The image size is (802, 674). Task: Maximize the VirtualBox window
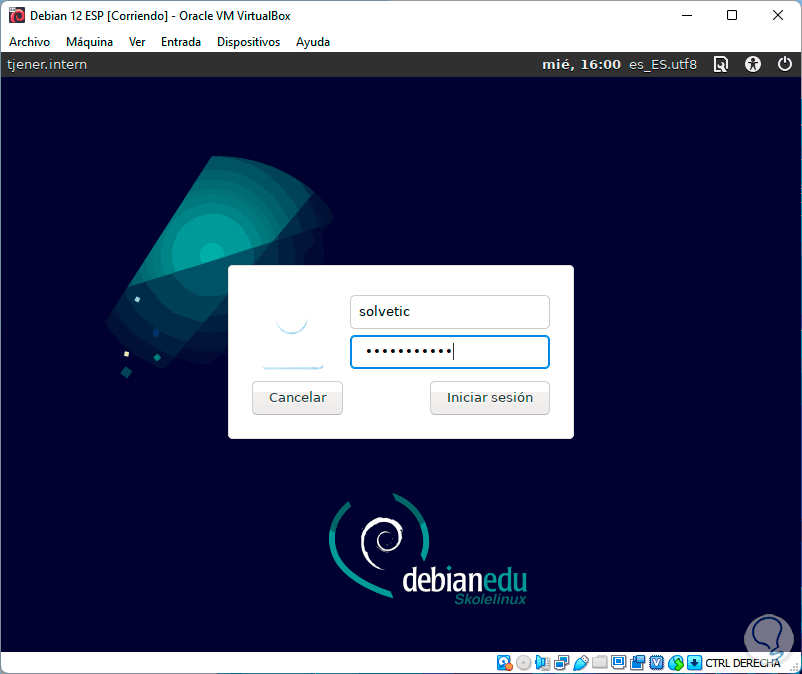coord(732,15)
